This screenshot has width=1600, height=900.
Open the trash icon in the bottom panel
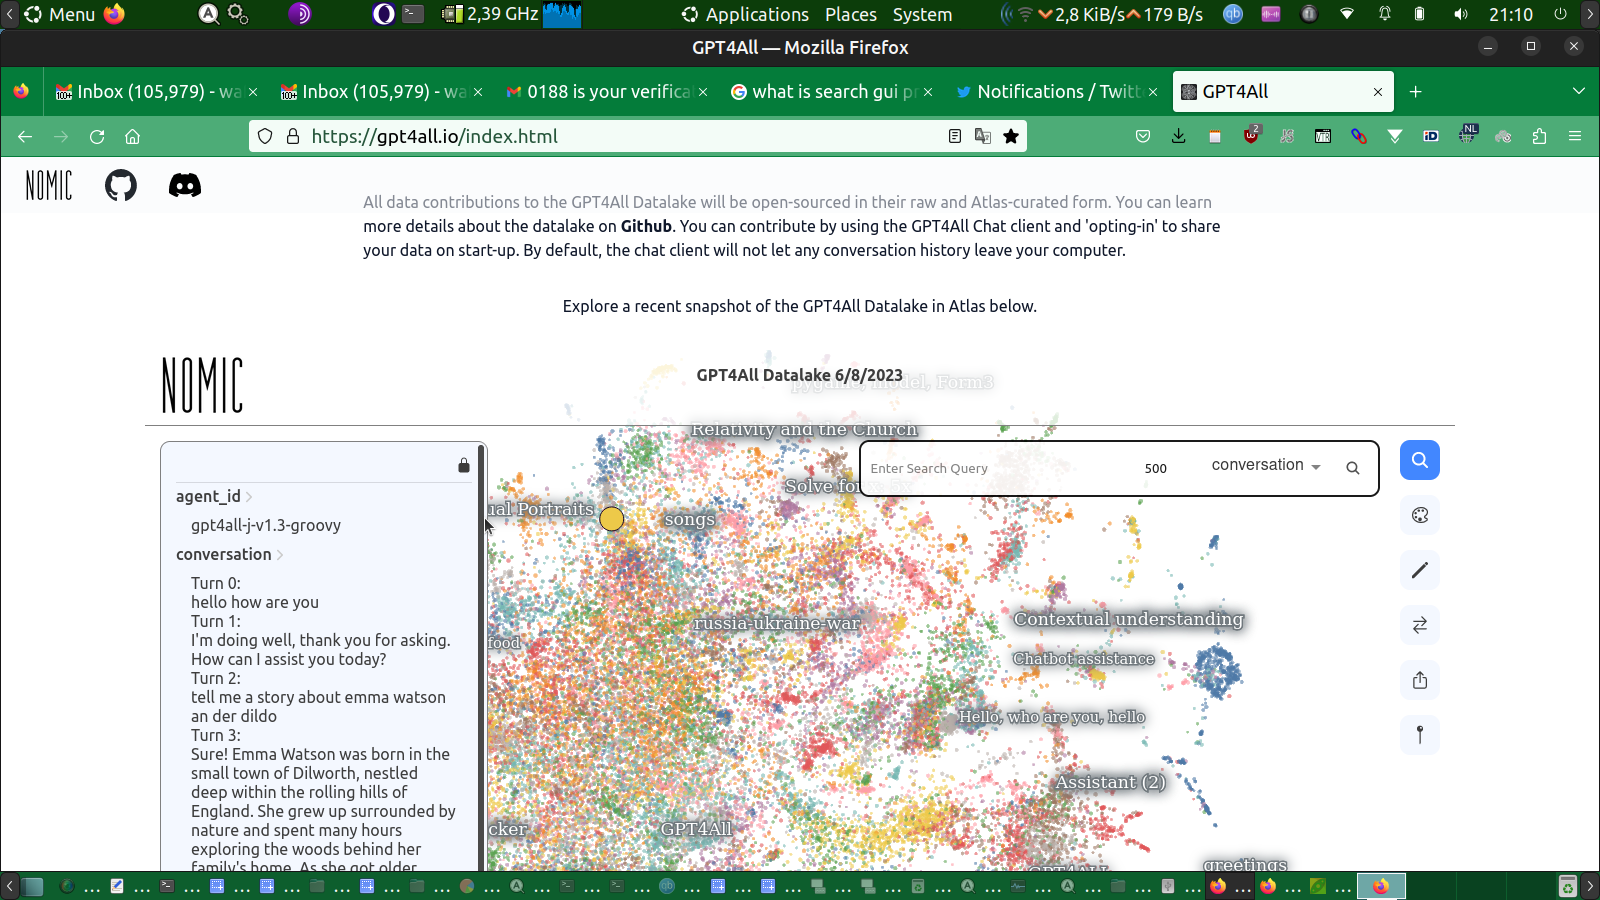pyautogui.click(x=1568, y=886)
